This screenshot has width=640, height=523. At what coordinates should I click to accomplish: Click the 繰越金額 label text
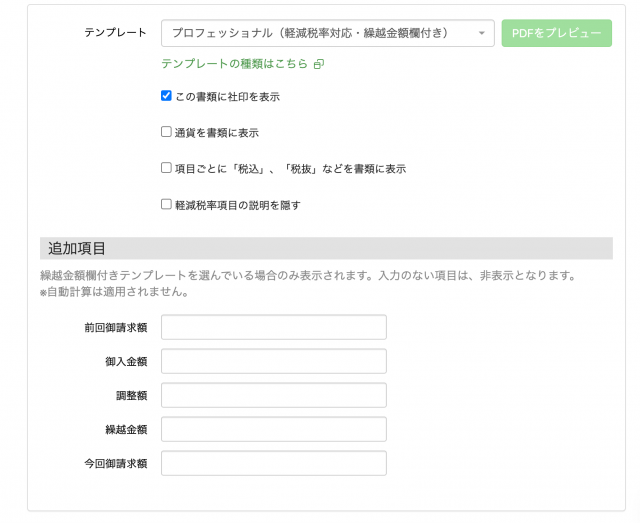[126, 430]
